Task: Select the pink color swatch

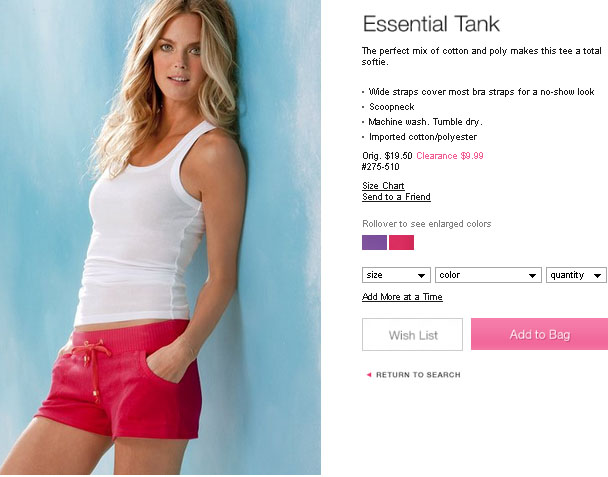Action: tap(401, 242)
